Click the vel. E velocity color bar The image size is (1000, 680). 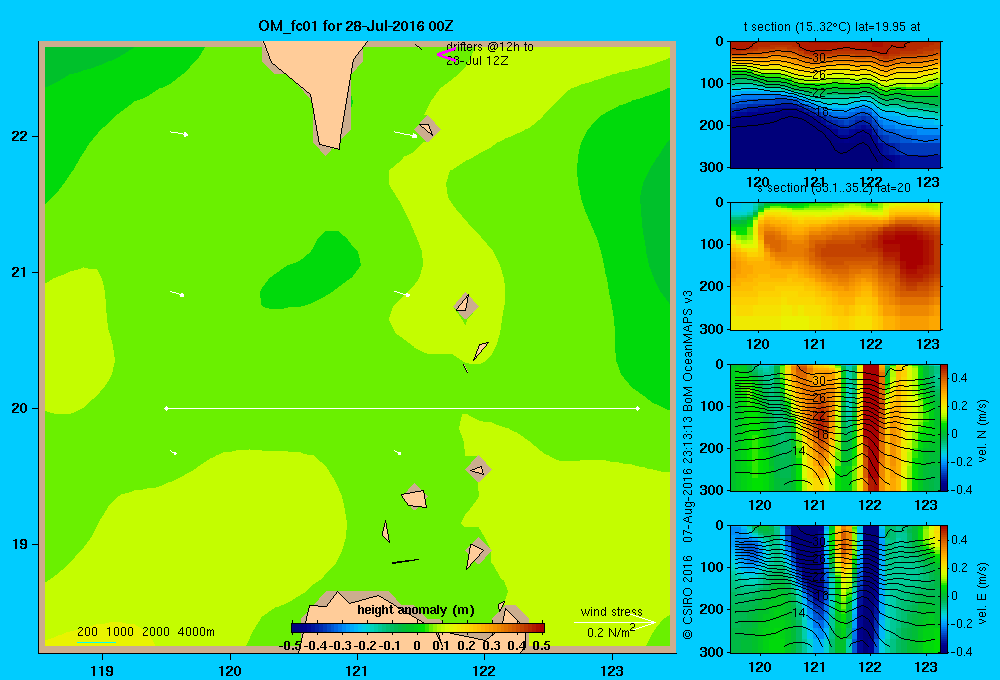pyautogui.click(x=944, y=589)
